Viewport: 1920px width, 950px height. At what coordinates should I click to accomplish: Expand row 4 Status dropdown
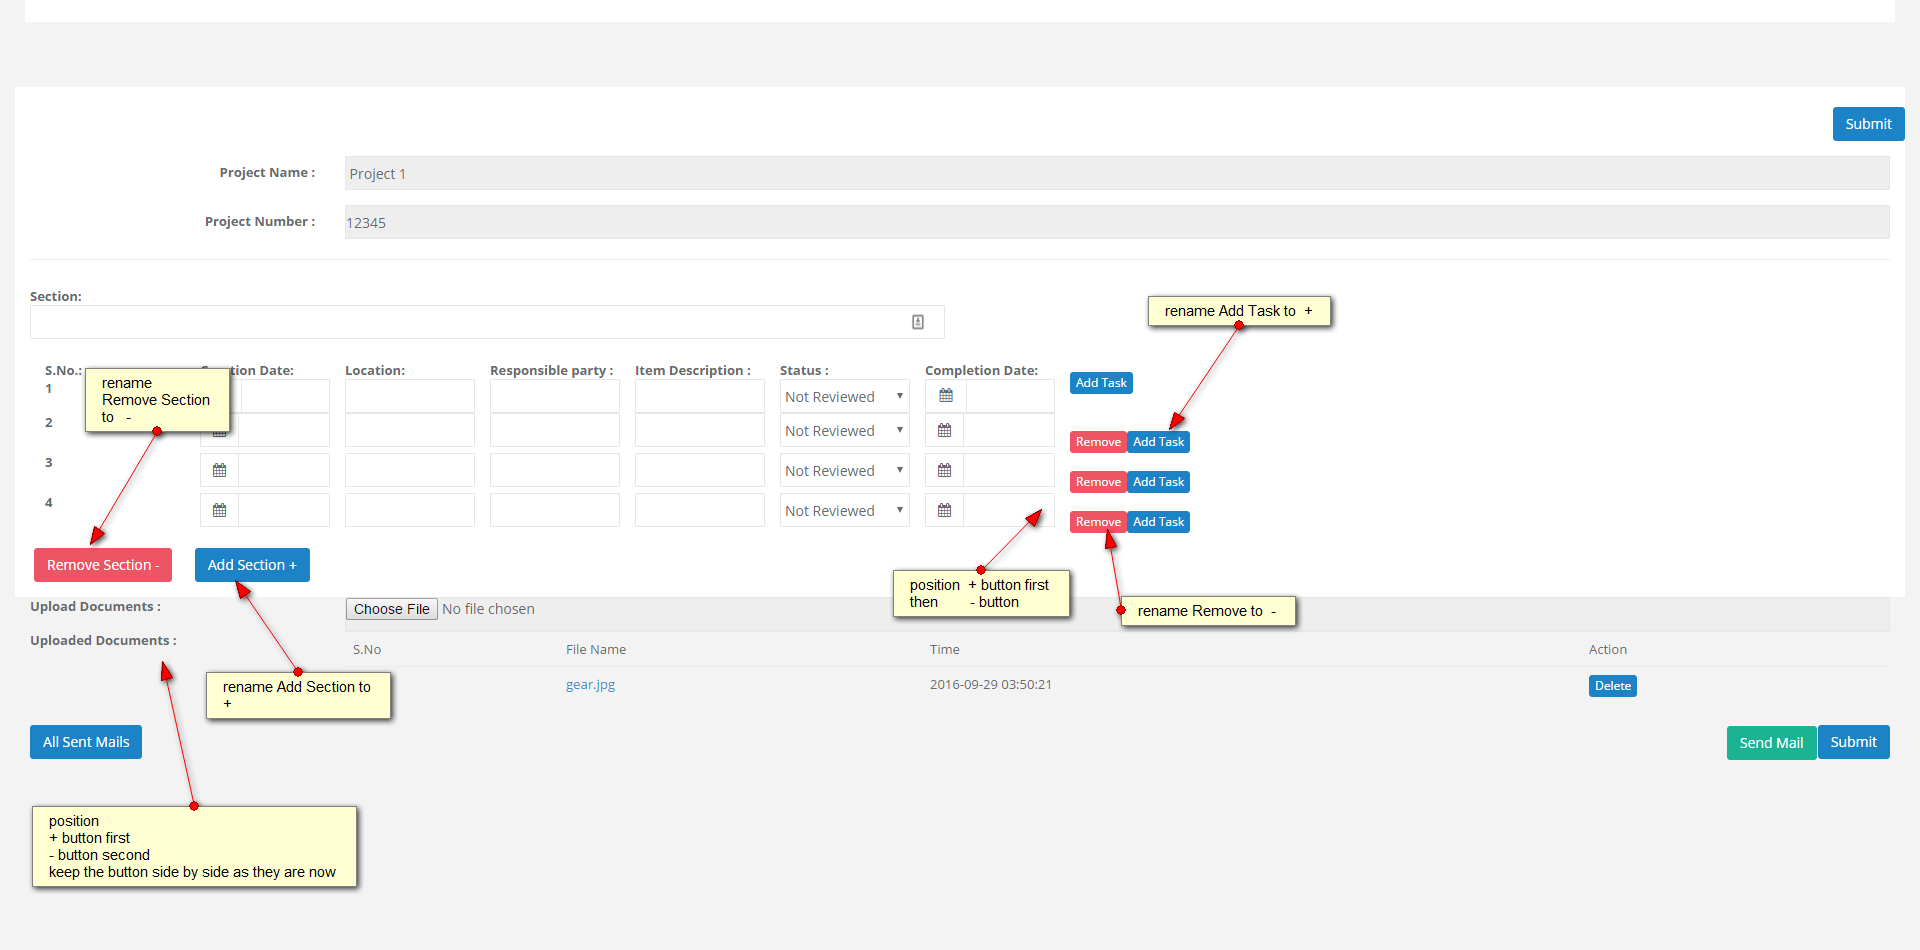[844, 511]
